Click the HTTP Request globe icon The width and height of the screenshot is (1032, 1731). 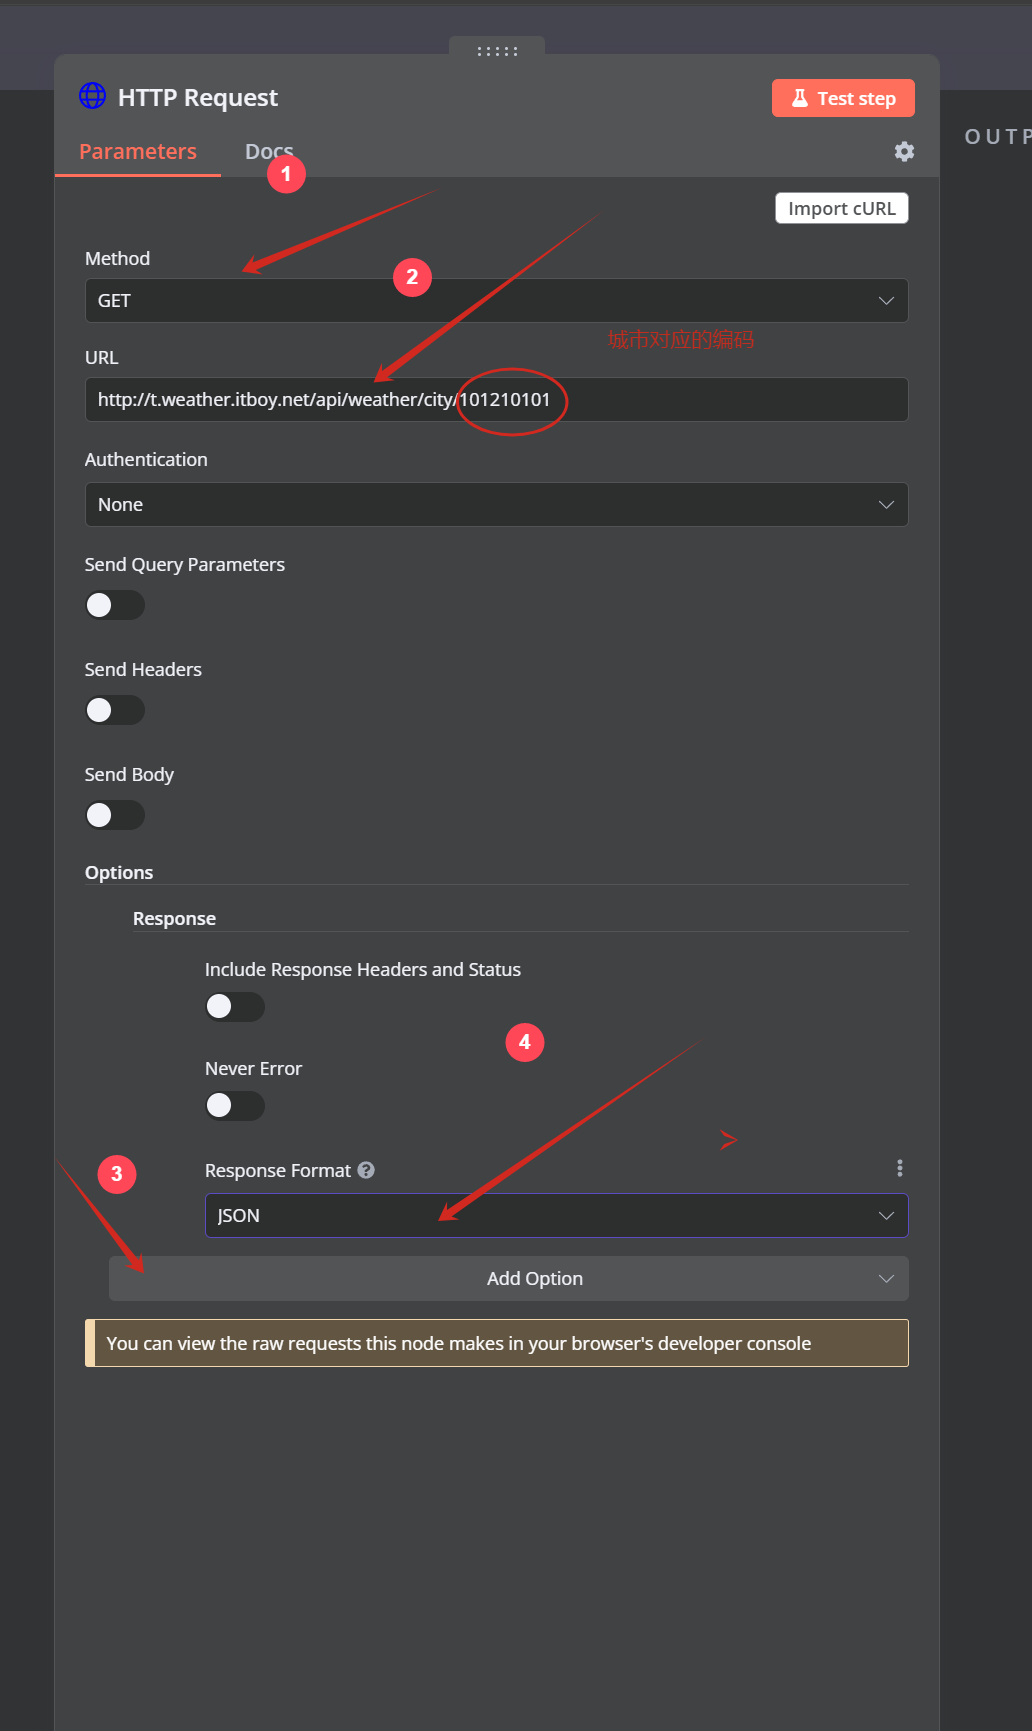pos(92,96)
